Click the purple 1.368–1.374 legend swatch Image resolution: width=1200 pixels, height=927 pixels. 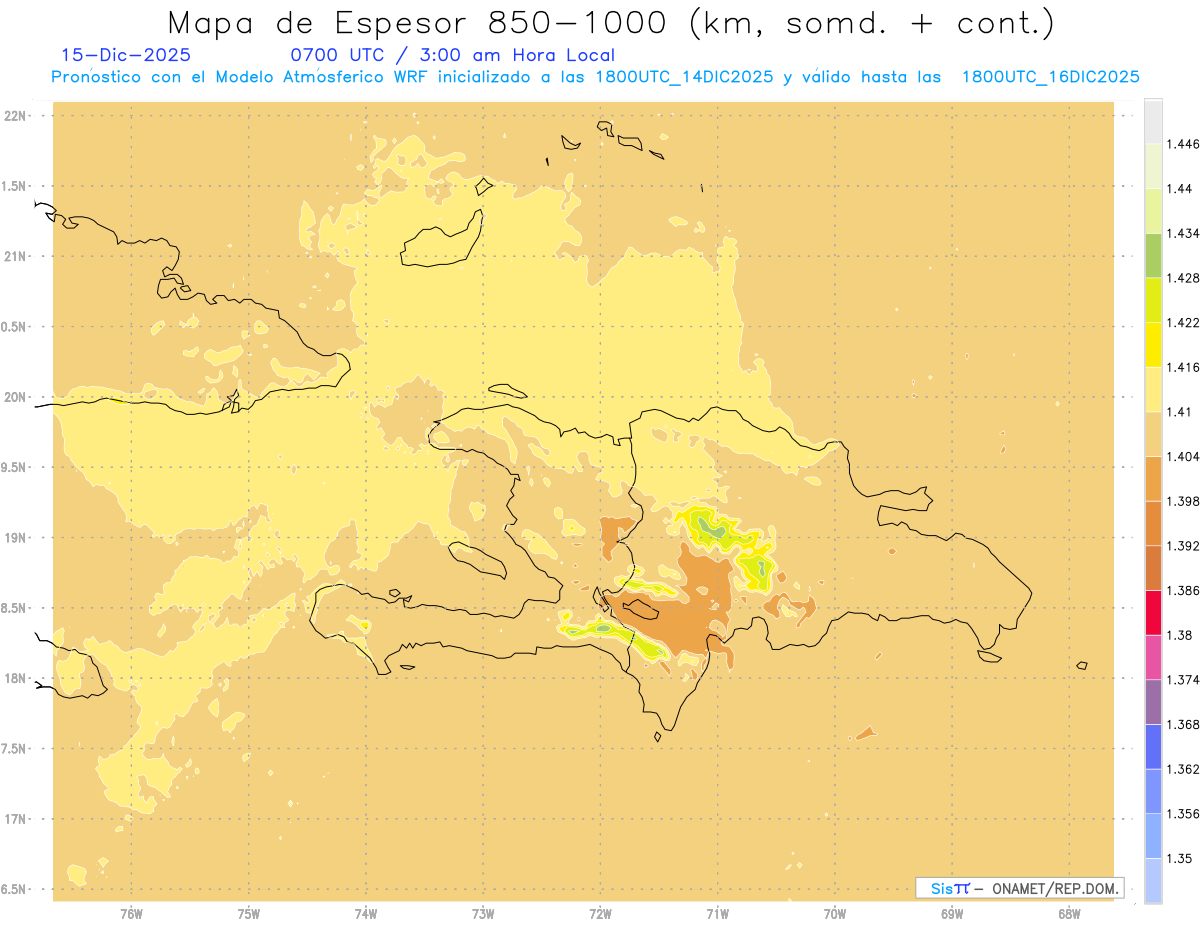click(x=1153, y=701)
